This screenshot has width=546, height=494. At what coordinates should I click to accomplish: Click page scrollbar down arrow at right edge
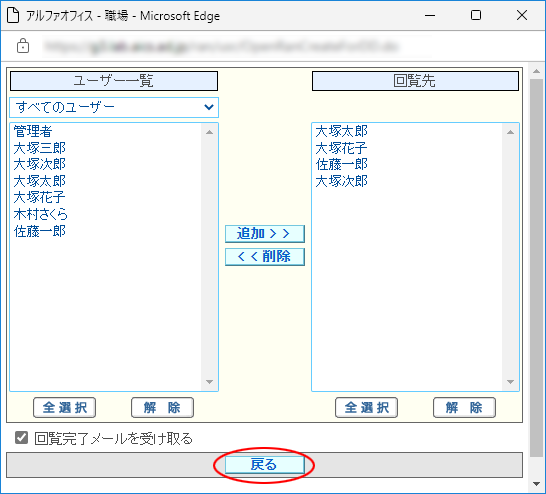[537, 484]
